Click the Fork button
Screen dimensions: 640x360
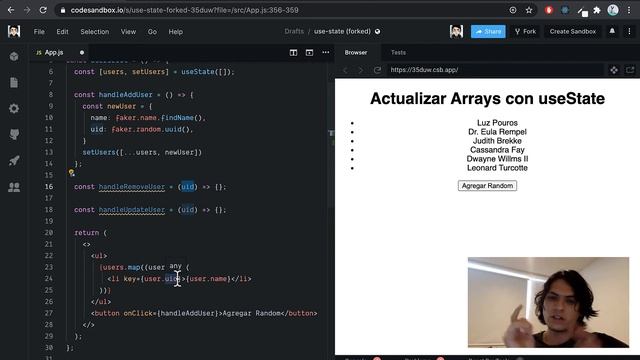click(x=525, y=31)
